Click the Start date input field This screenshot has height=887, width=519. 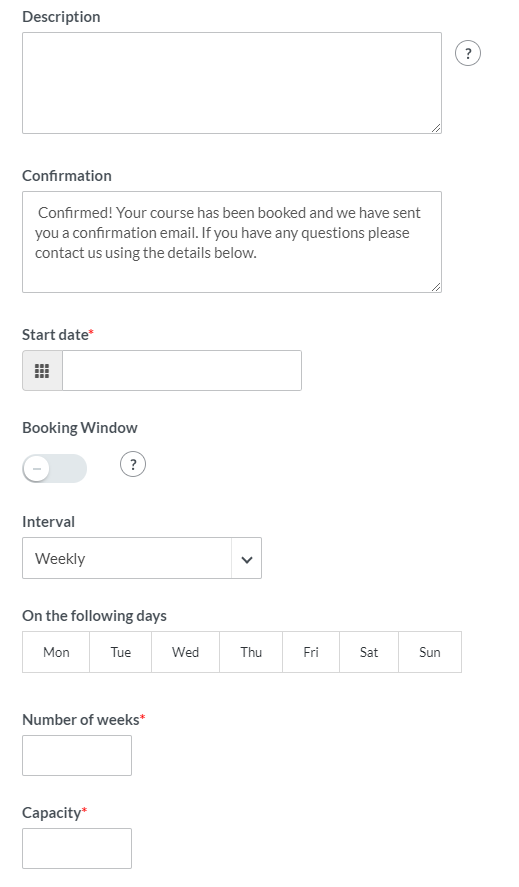point(182,371)
